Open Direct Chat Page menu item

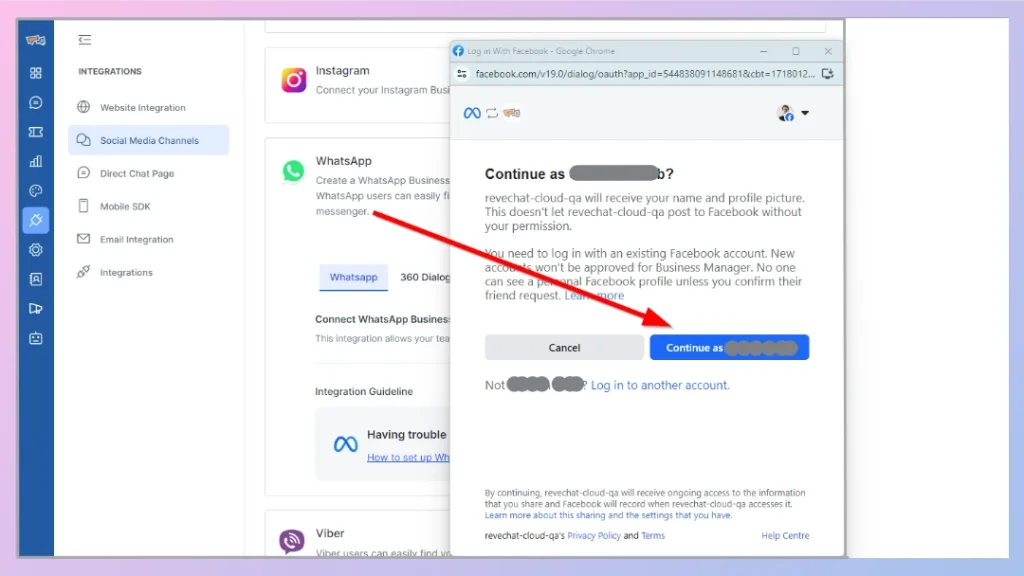(148, 173)
